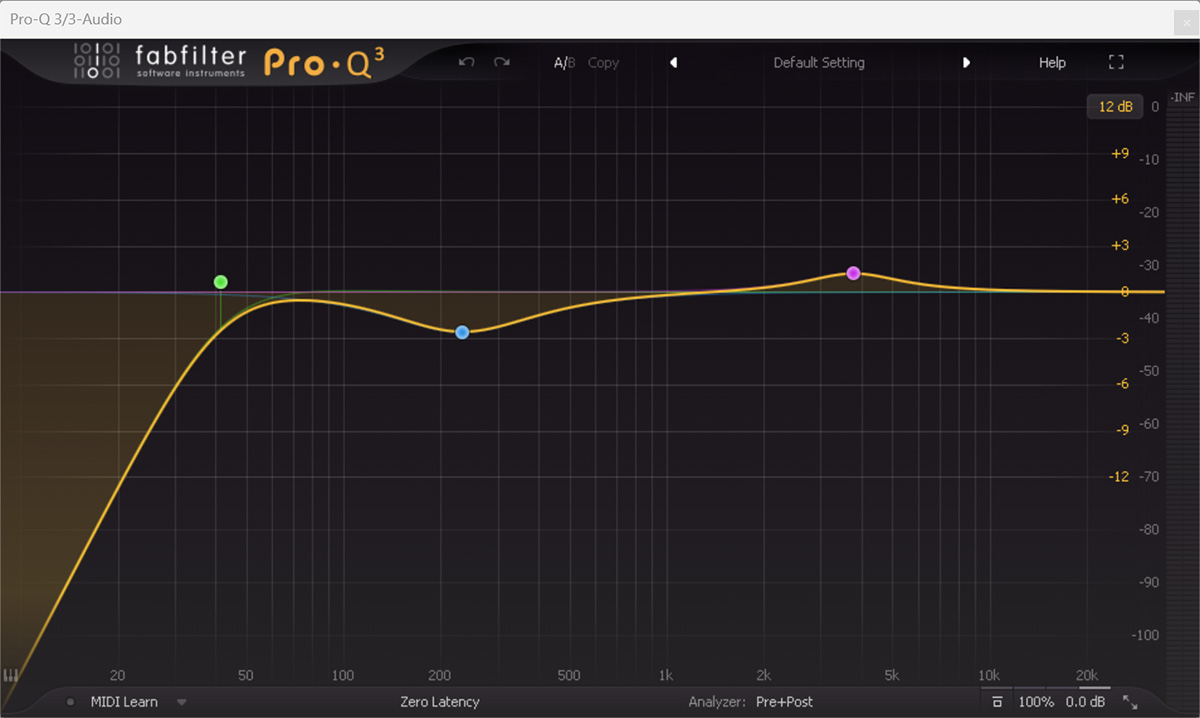
Task: Click the undo arrow icon
Action: tap(466, 62)
